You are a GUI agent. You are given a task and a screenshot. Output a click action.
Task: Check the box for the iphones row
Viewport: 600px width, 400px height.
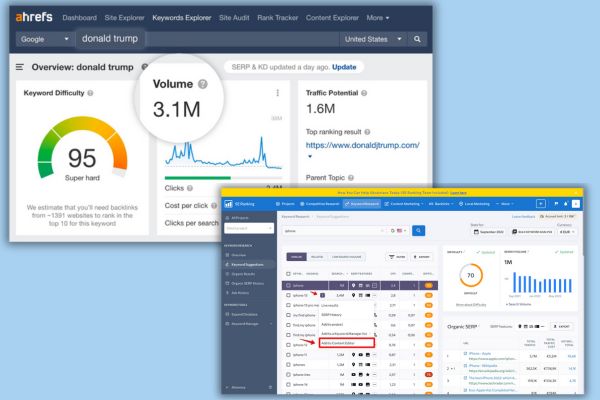pos(289,365)
